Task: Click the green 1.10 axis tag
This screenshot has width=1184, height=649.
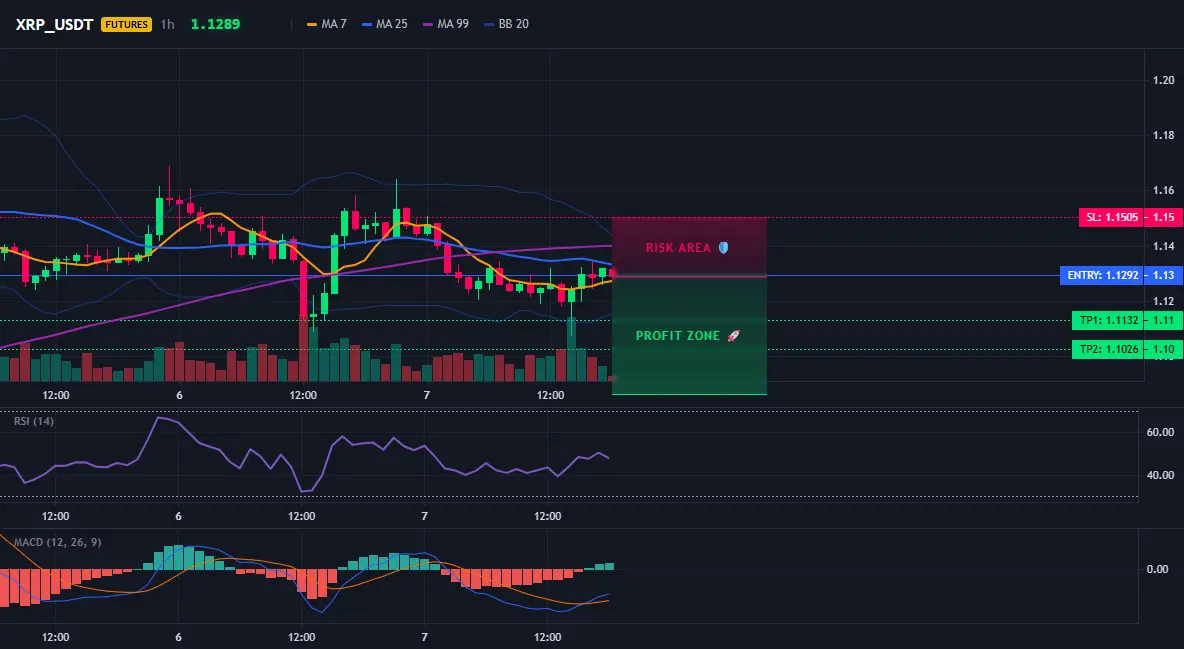Action: pyautogui.click(x=1163, y=349)
